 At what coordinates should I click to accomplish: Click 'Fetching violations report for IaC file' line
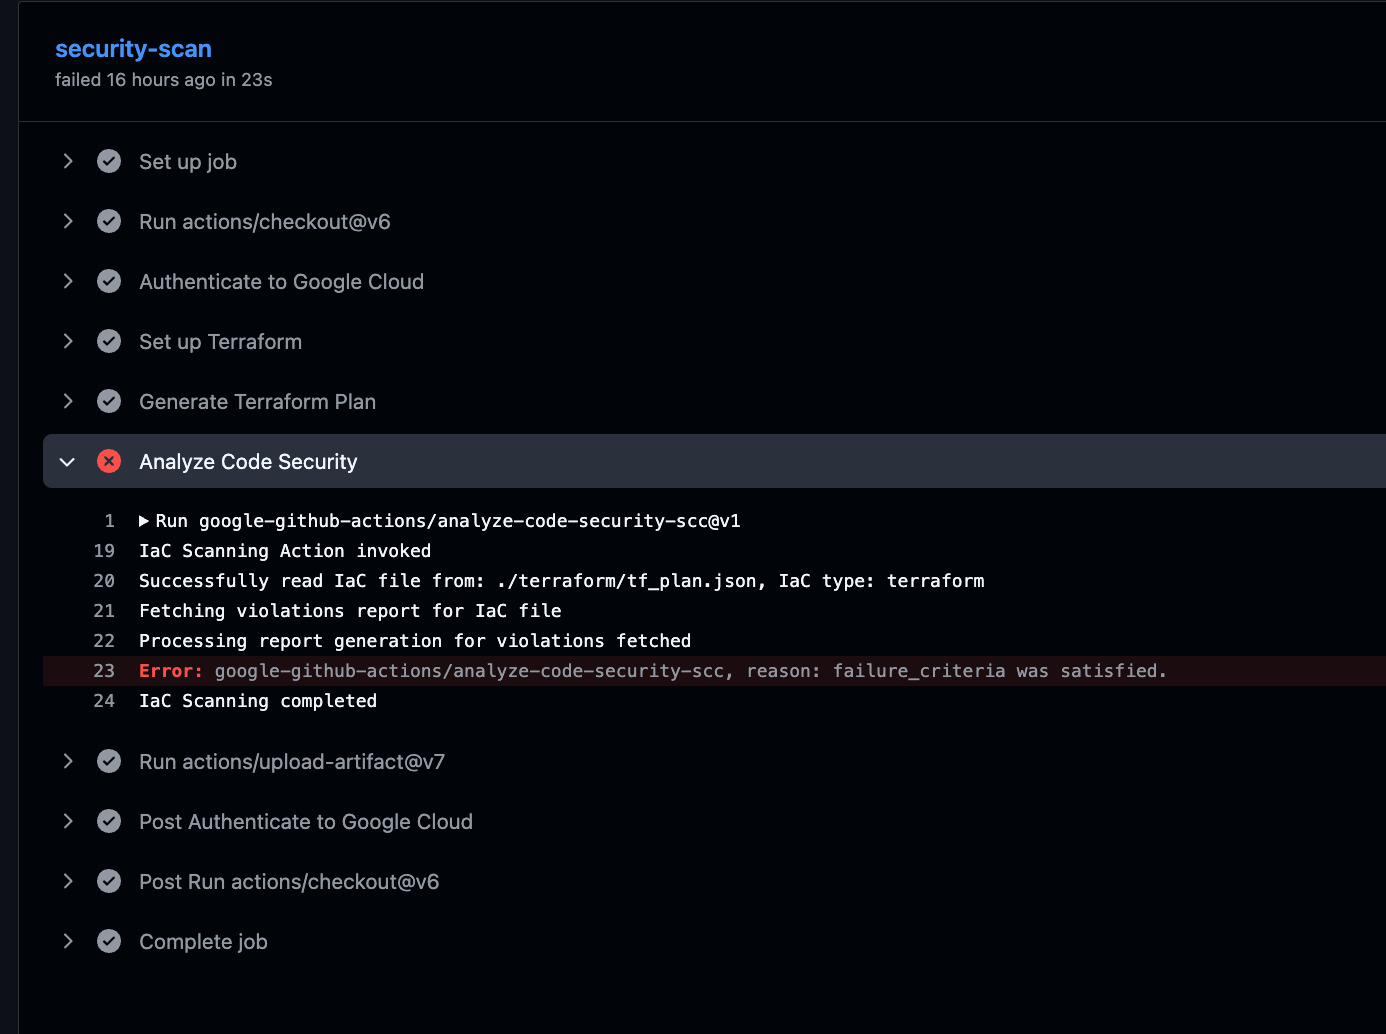coord(350,611)
